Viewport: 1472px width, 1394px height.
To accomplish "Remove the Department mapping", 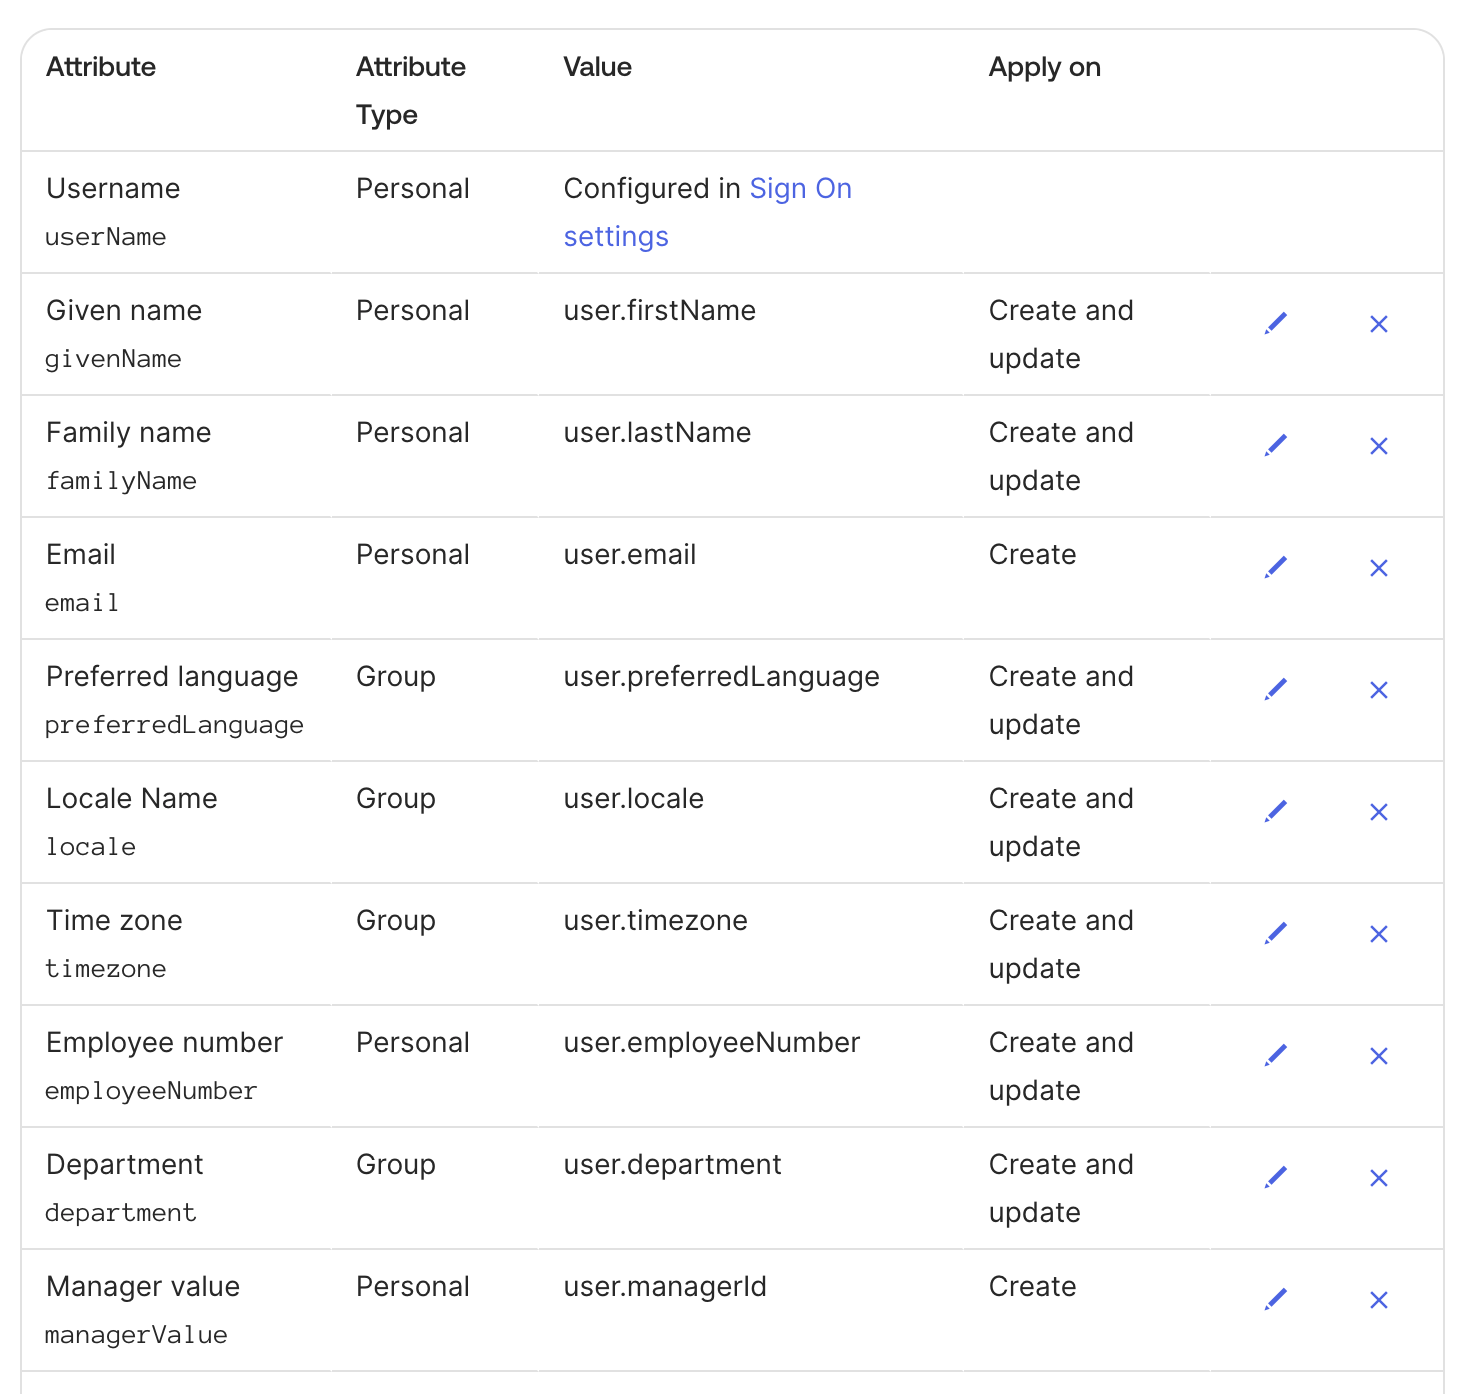I will pyautogui.click(x=1378, y=1178).
